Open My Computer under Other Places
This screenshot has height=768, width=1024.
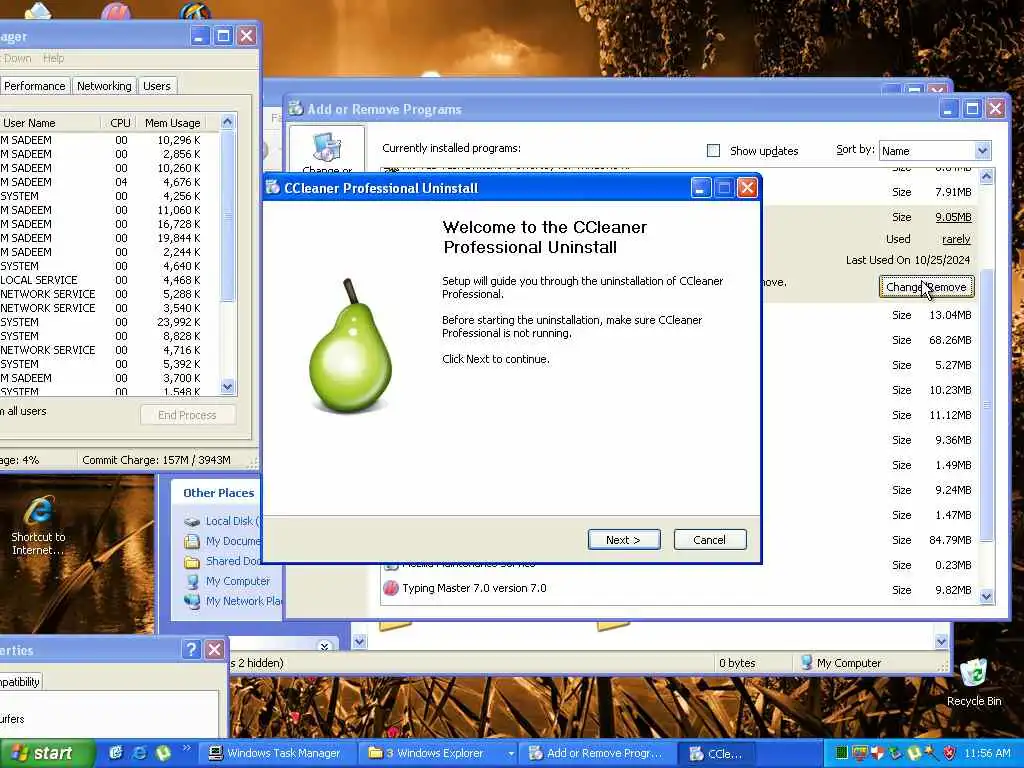pos(238,581)
